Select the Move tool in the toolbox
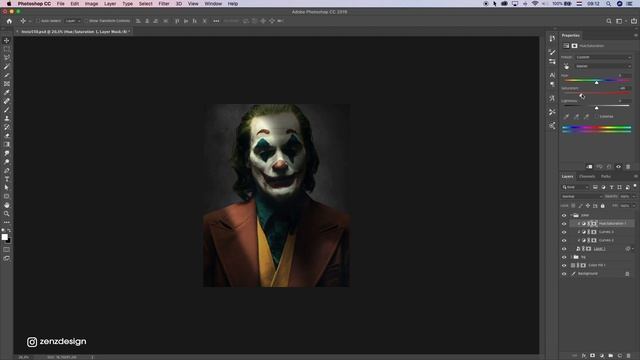 [7, 40]
